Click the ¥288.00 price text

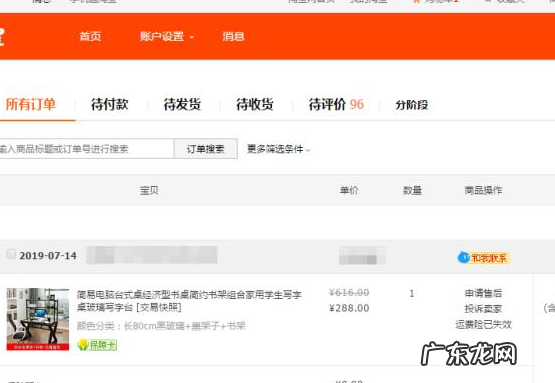click(349, 308)
